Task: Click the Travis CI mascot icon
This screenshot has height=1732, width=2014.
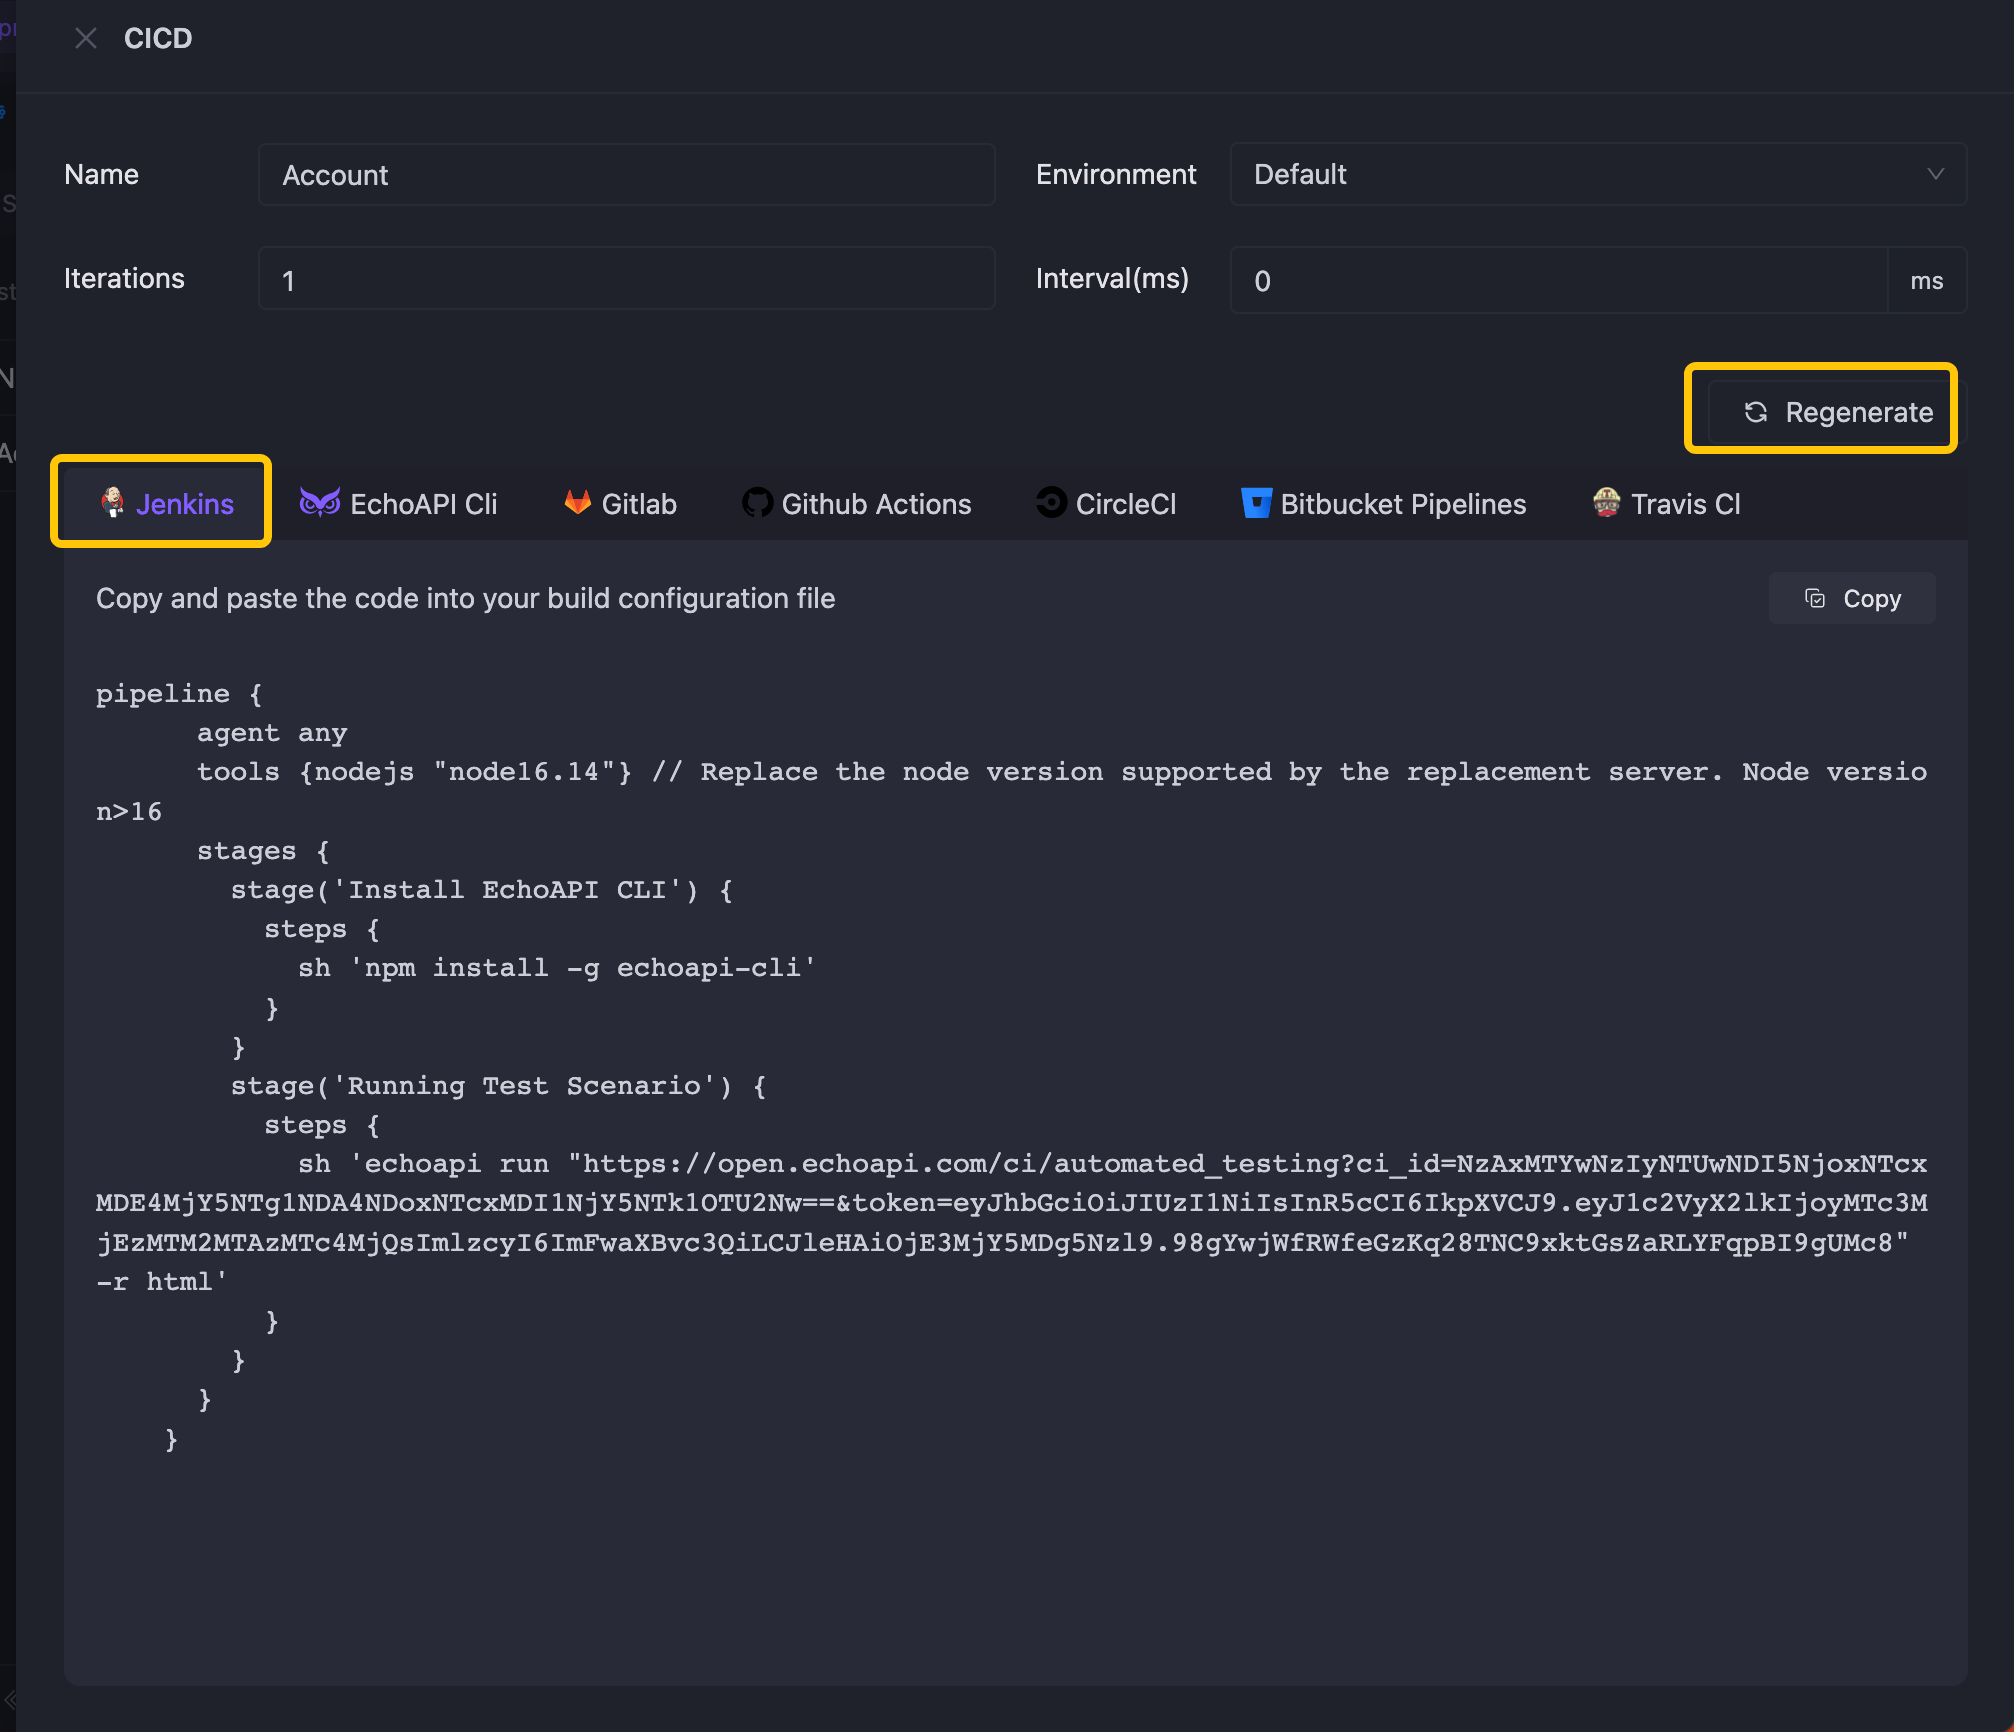Action: [x=1607, y=502]
